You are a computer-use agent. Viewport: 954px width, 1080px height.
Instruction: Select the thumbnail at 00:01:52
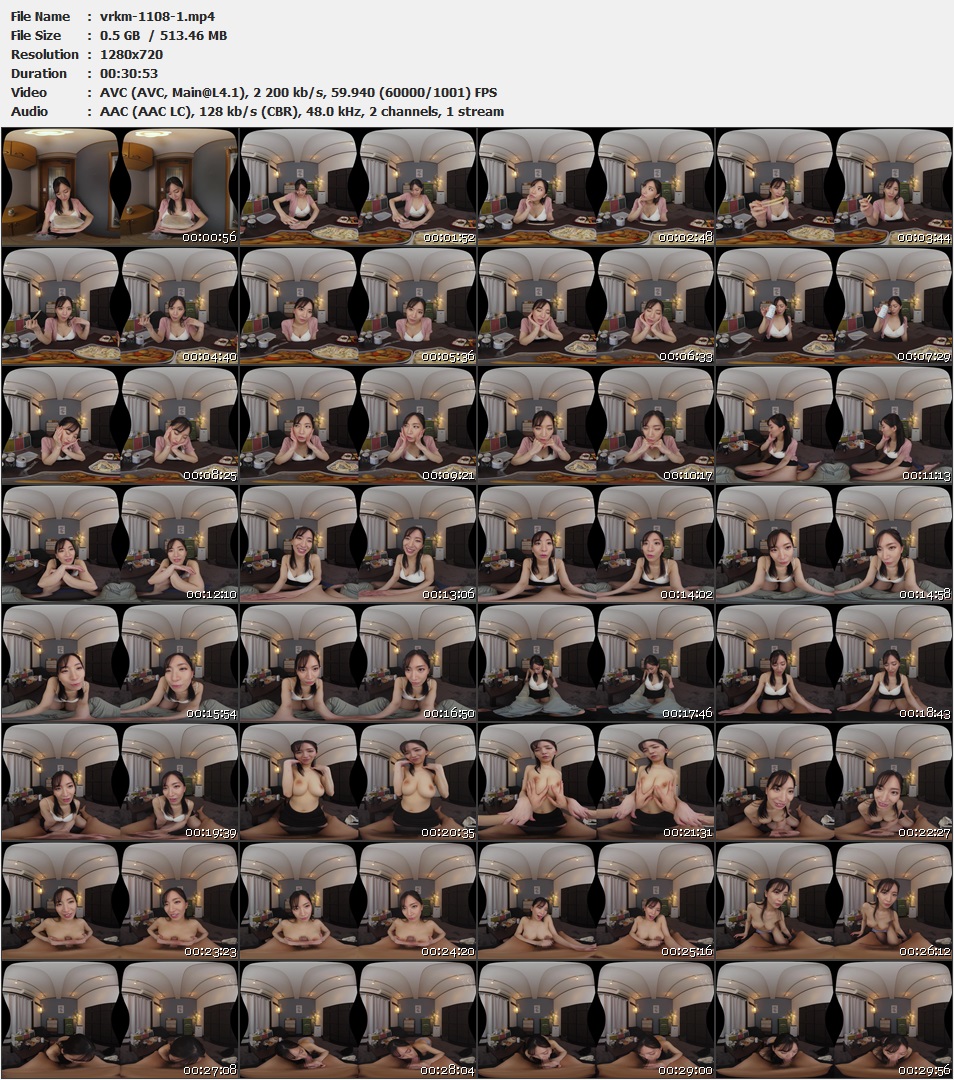tap(358, 186)
